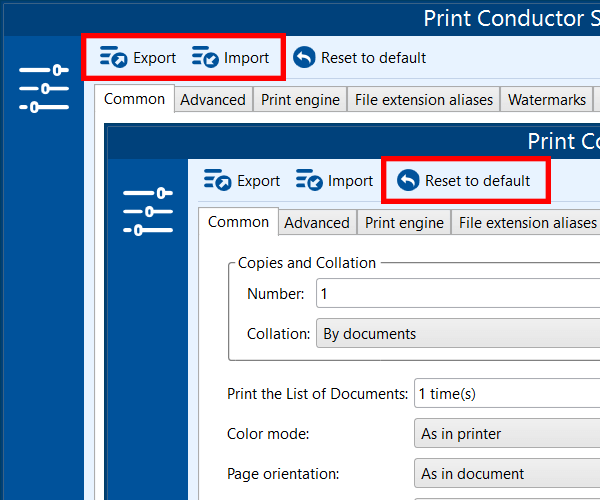Click the Export icon in the outer window

click(x=113, y=57)
